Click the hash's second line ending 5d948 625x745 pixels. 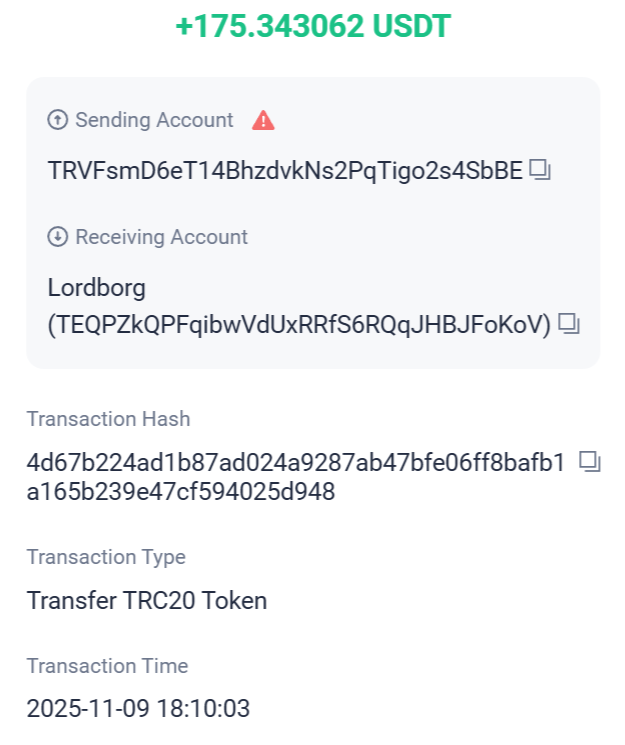pos(181,492)
